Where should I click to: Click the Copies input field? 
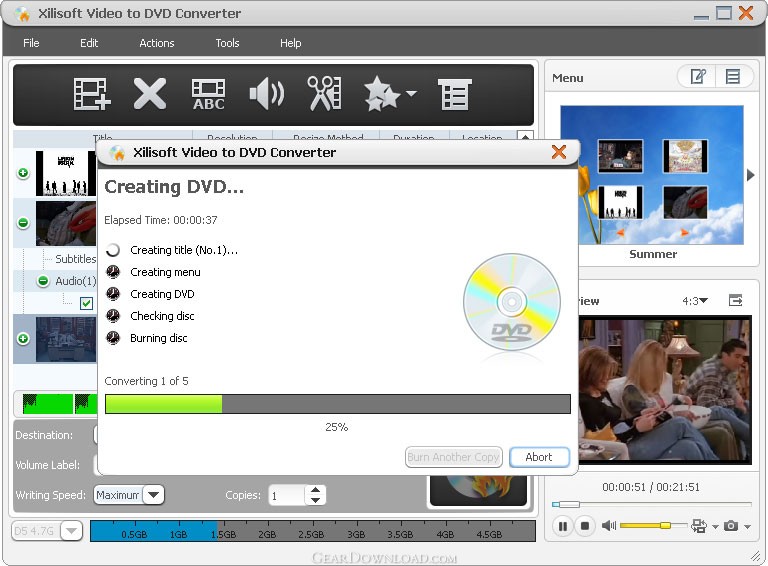[x=287, y=495]
